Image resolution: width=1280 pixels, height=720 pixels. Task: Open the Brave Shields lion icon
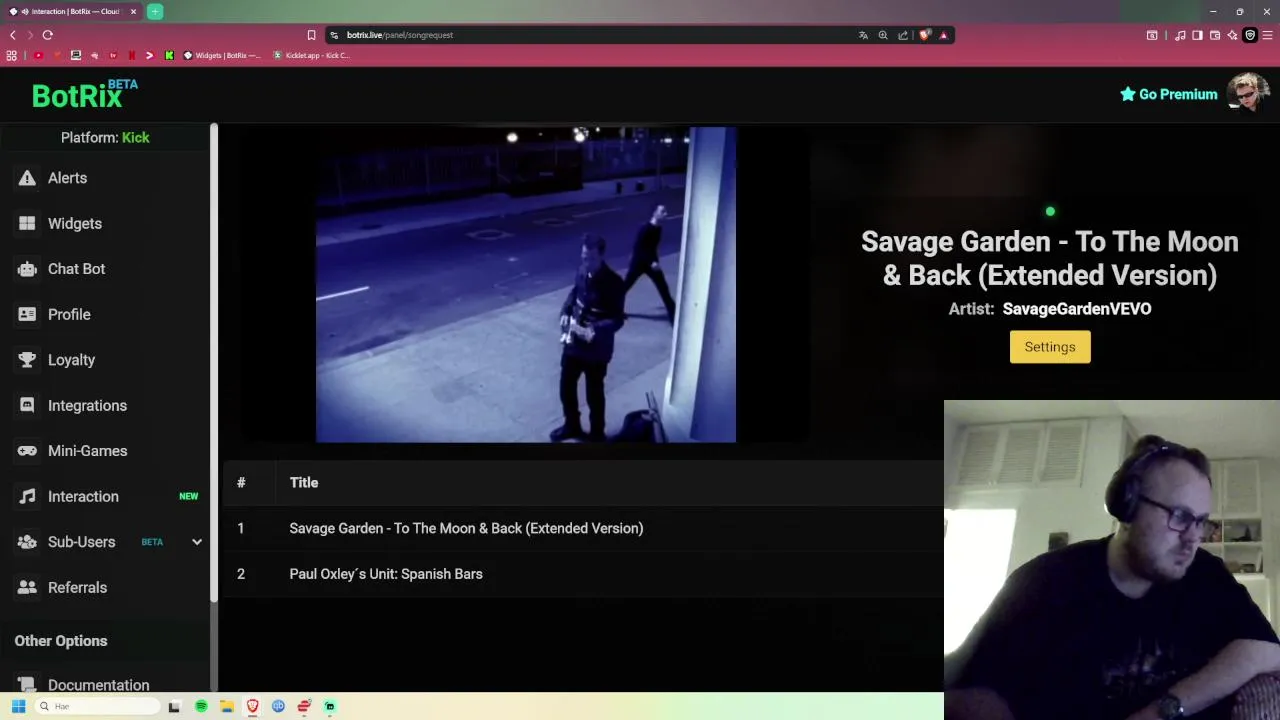925,35
